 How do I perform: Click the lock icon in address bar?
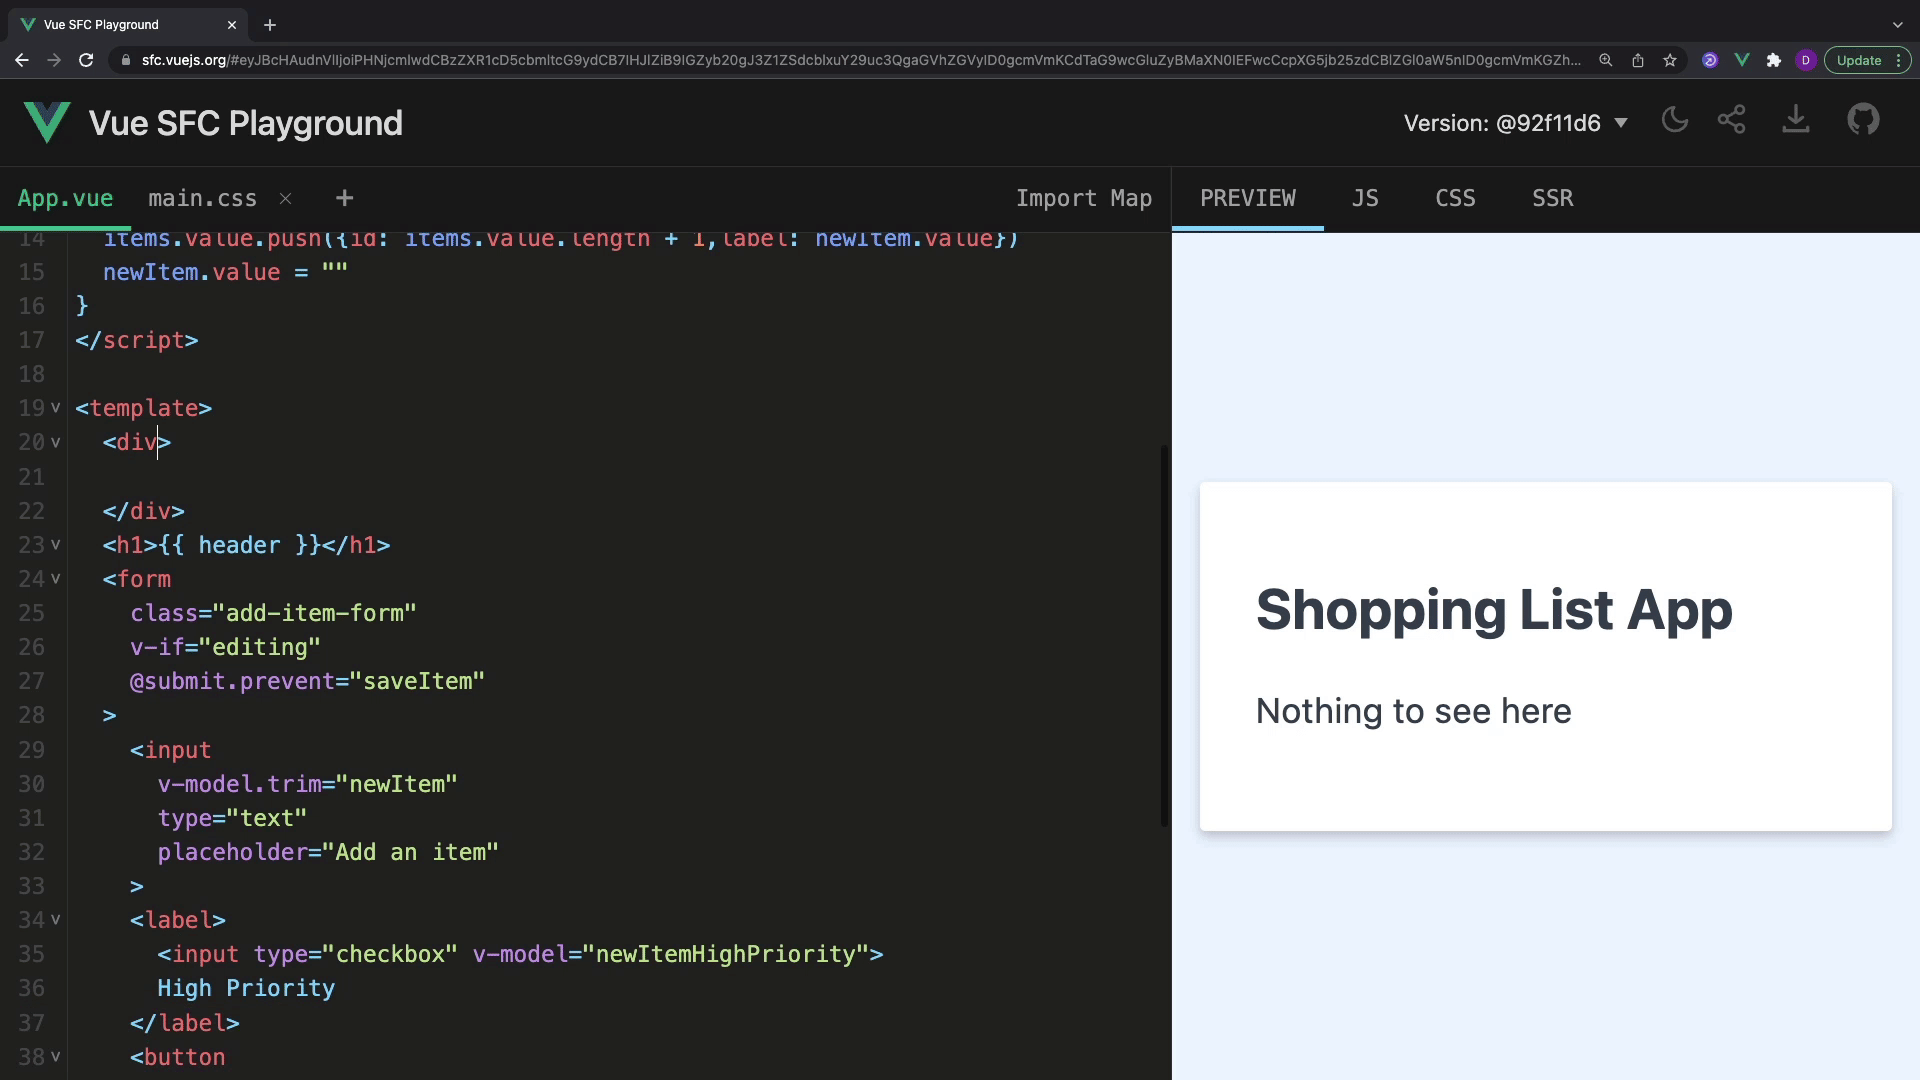click(125, 60)
